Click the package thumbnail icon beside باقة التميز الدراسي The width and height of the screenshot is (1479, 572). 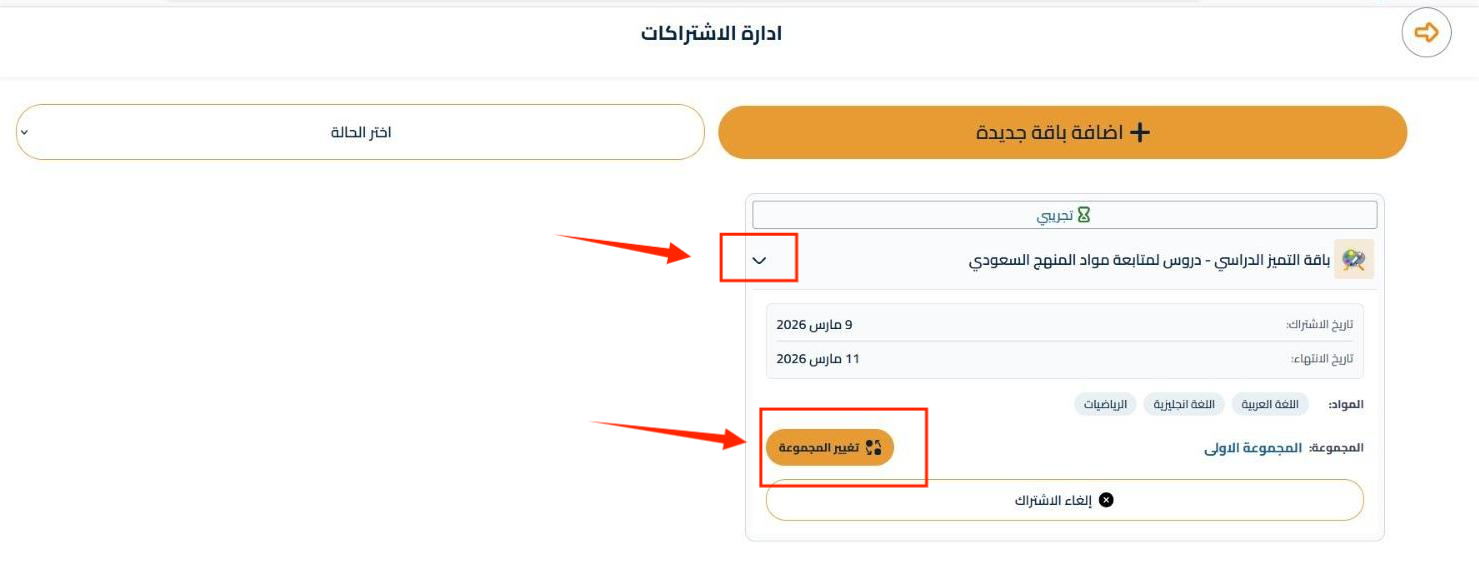click(x=1355, y=259)
